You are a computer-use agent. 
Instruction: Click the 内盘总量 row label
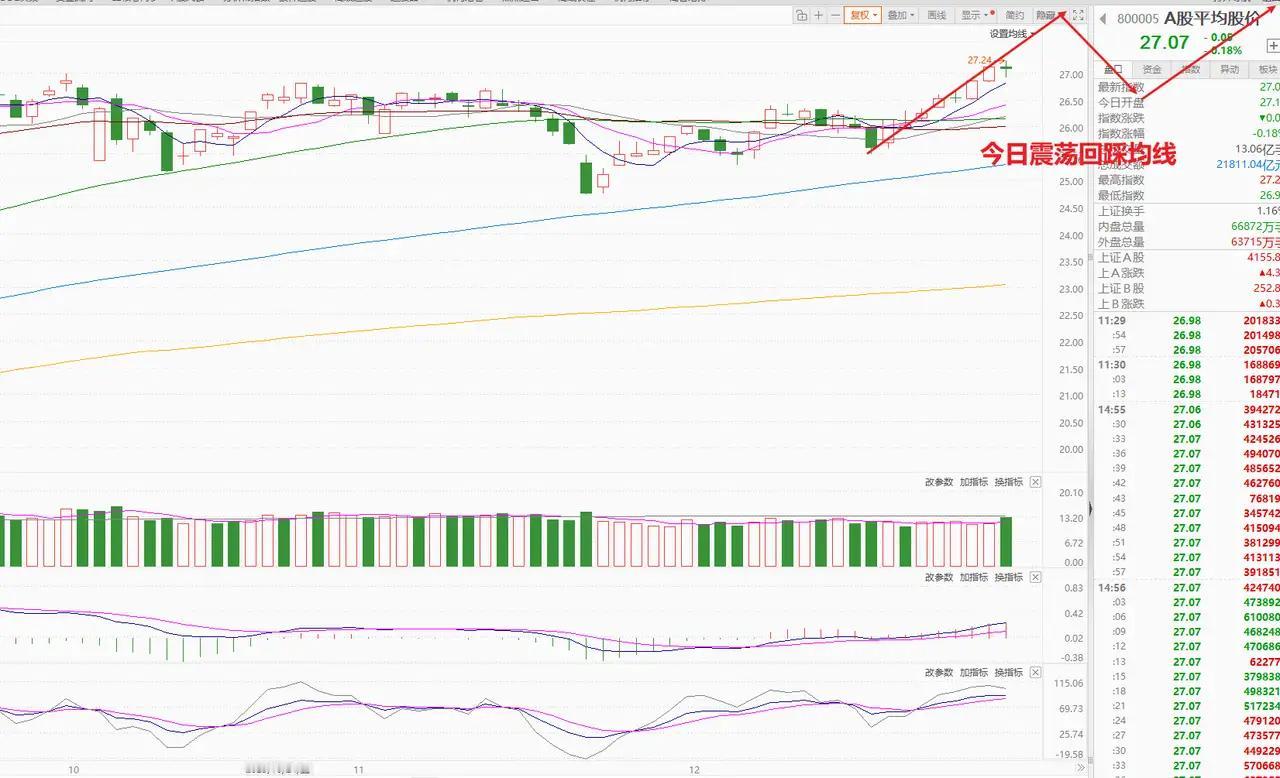[x=1121, y=227]
